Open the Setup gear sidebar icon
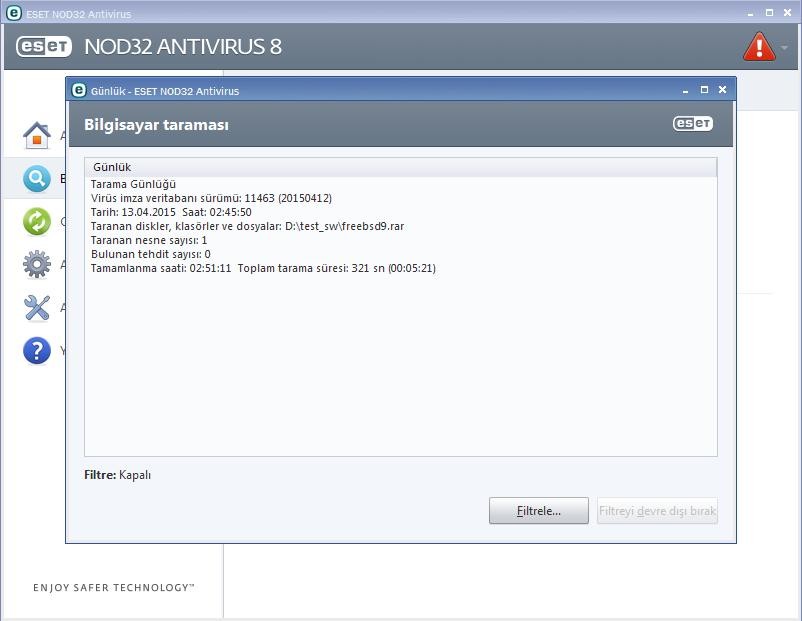The width and height of the screenshot is (802, 621). coord(37,264)
